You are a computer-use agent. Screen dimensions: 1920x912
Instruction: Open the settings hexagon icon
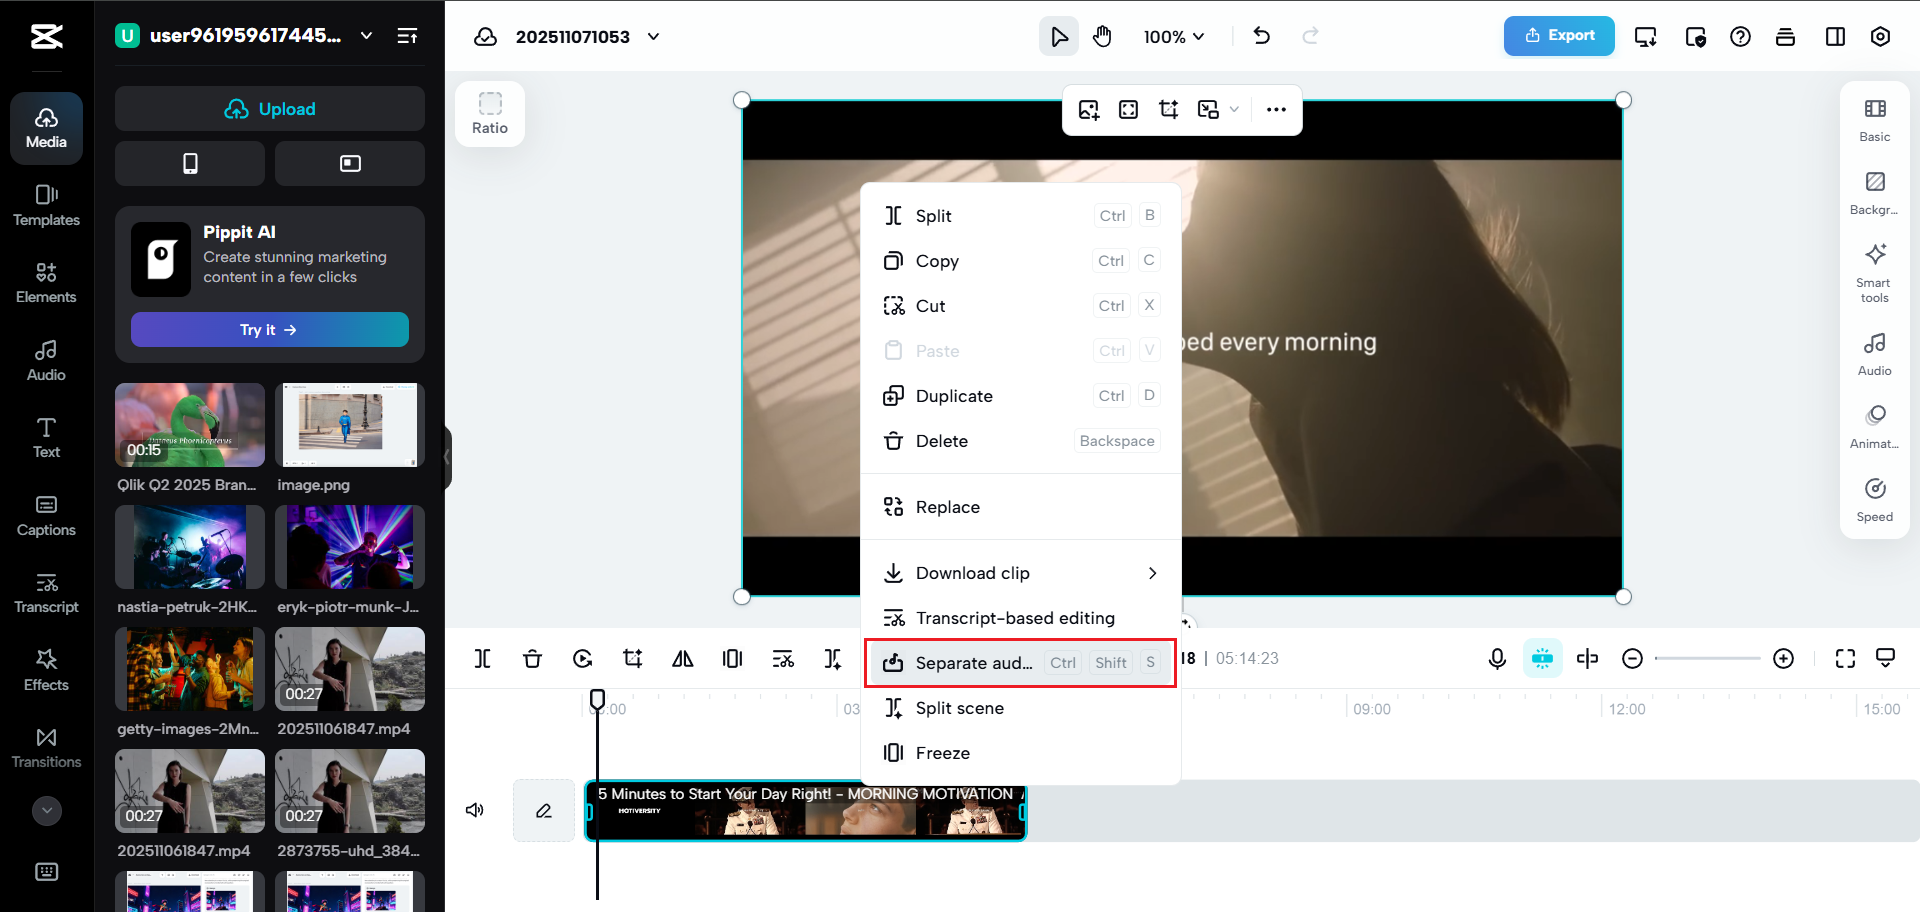(x=1880, y=37)
